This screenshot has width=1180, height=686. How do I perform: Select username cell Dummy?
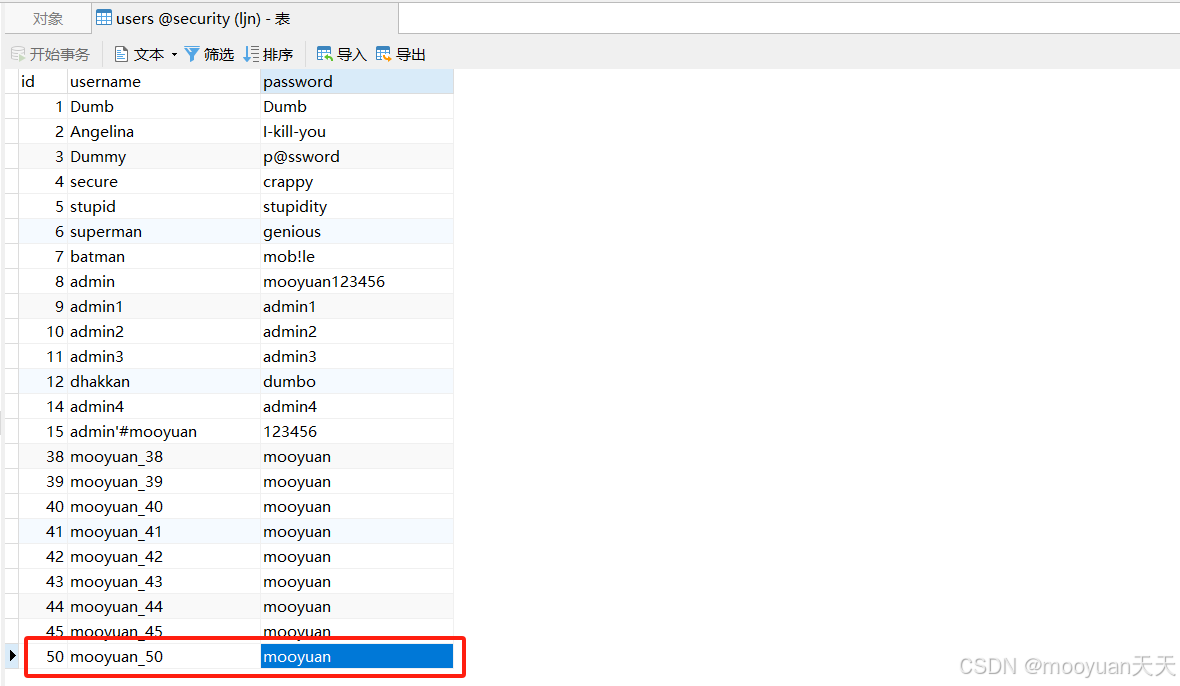163,156
